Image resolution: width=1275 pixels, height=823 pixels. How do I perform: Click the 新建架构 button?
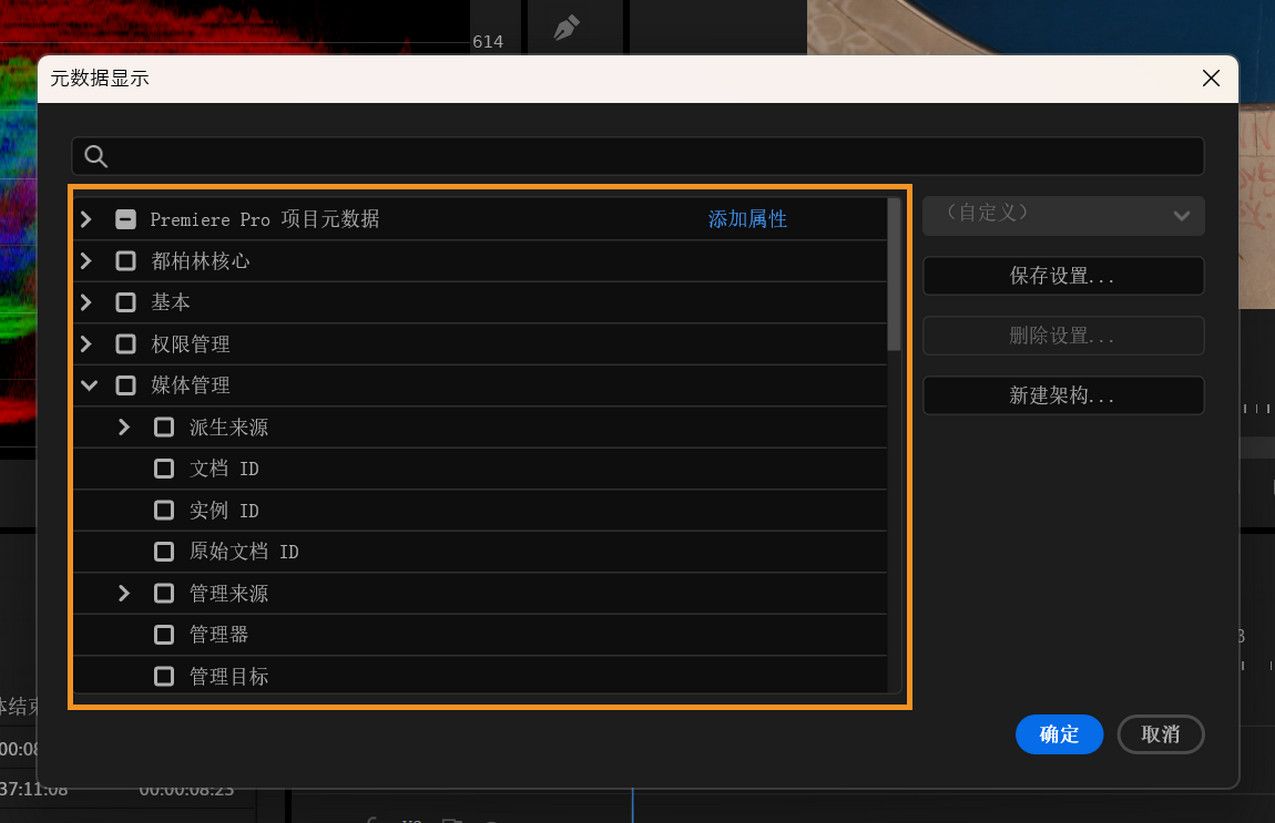tap(1063, 395)
